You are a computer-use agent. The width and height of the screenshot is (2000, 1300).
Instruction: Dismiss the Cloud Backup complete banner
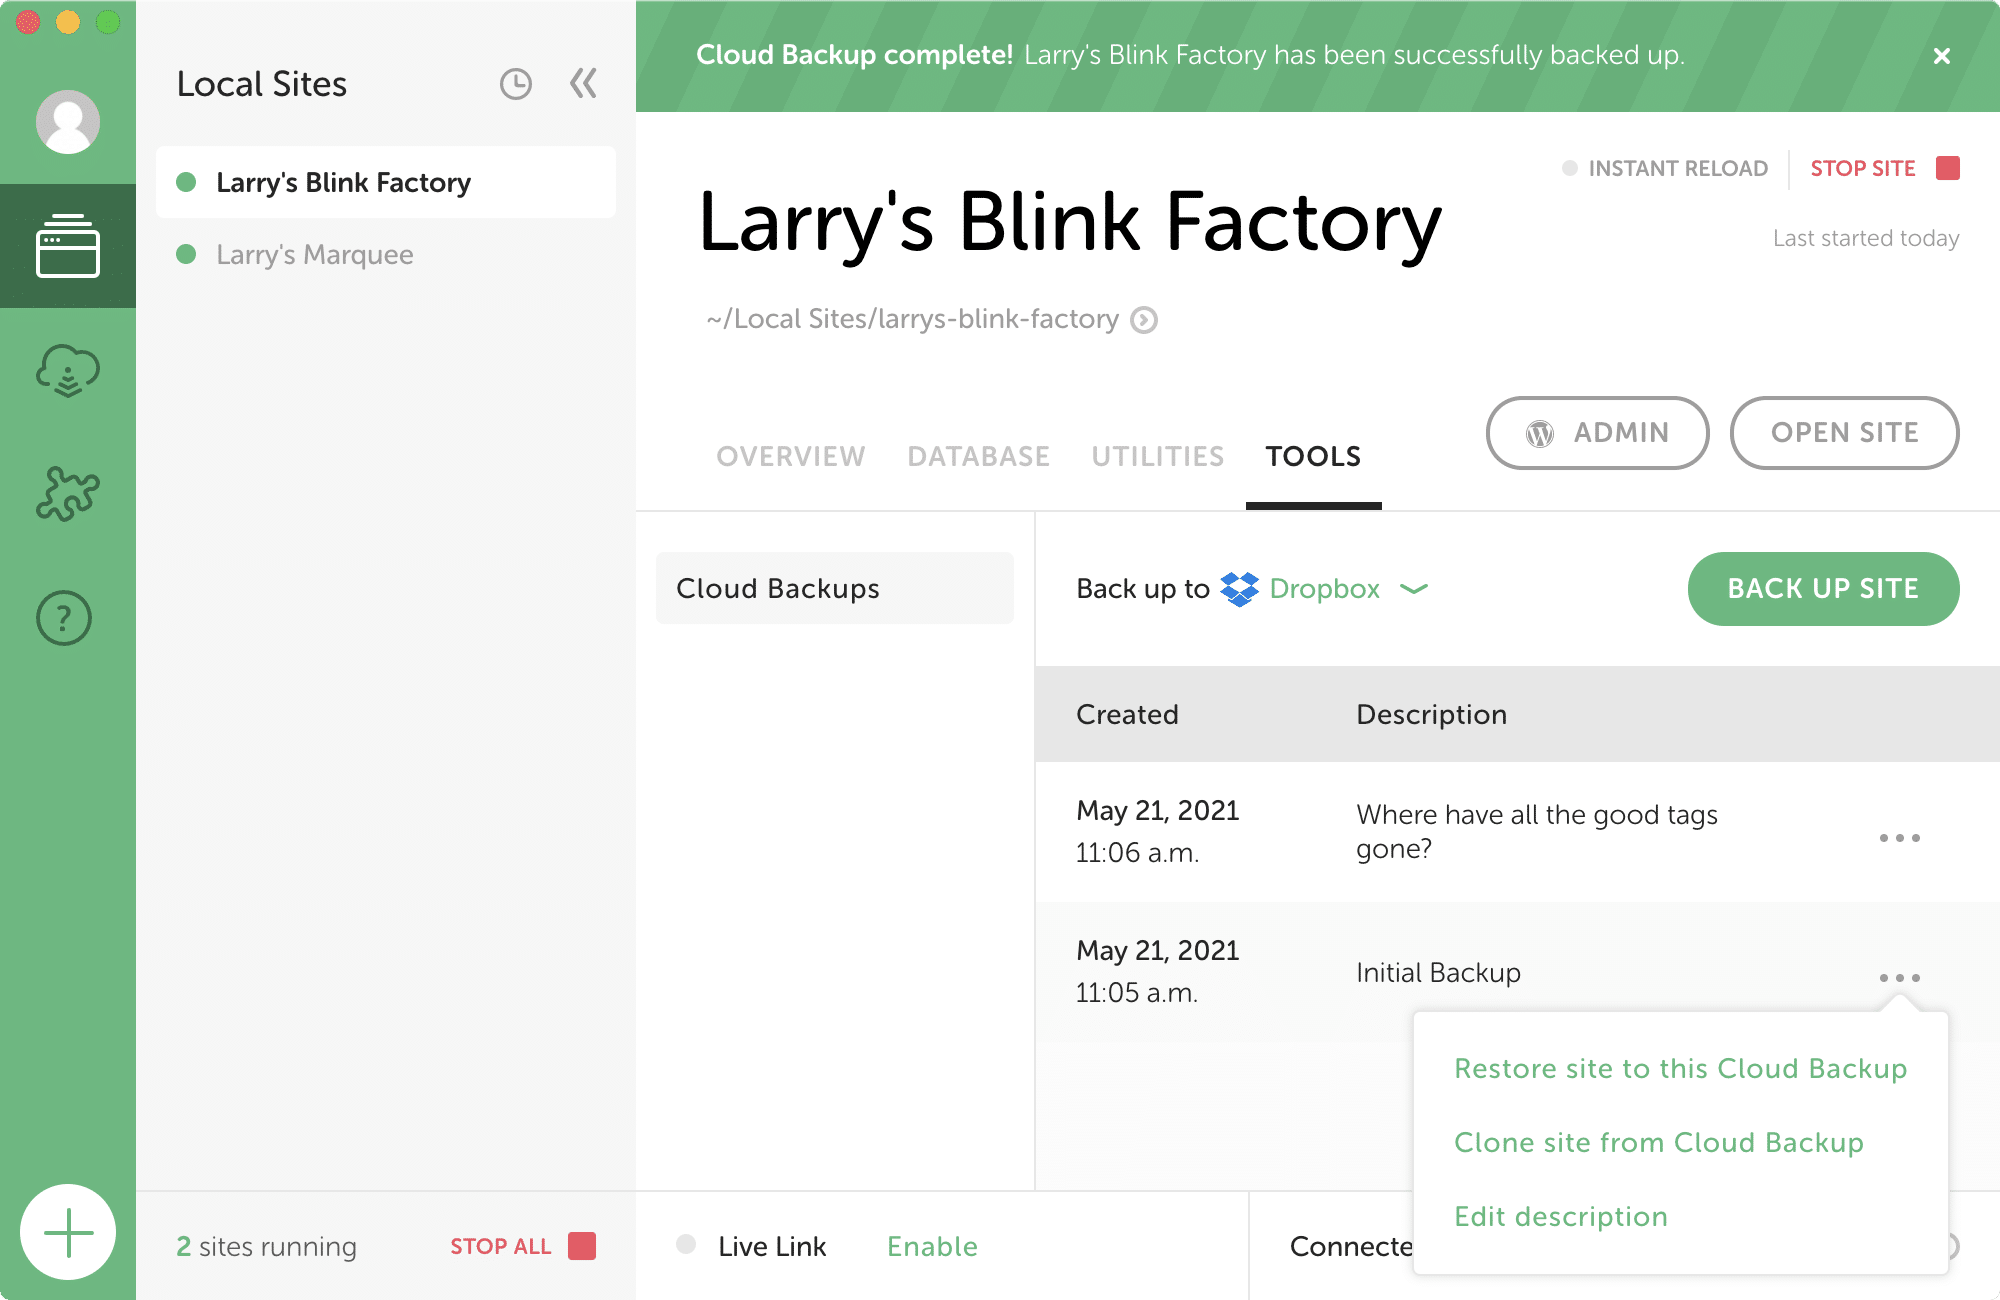pos(1941,56)
